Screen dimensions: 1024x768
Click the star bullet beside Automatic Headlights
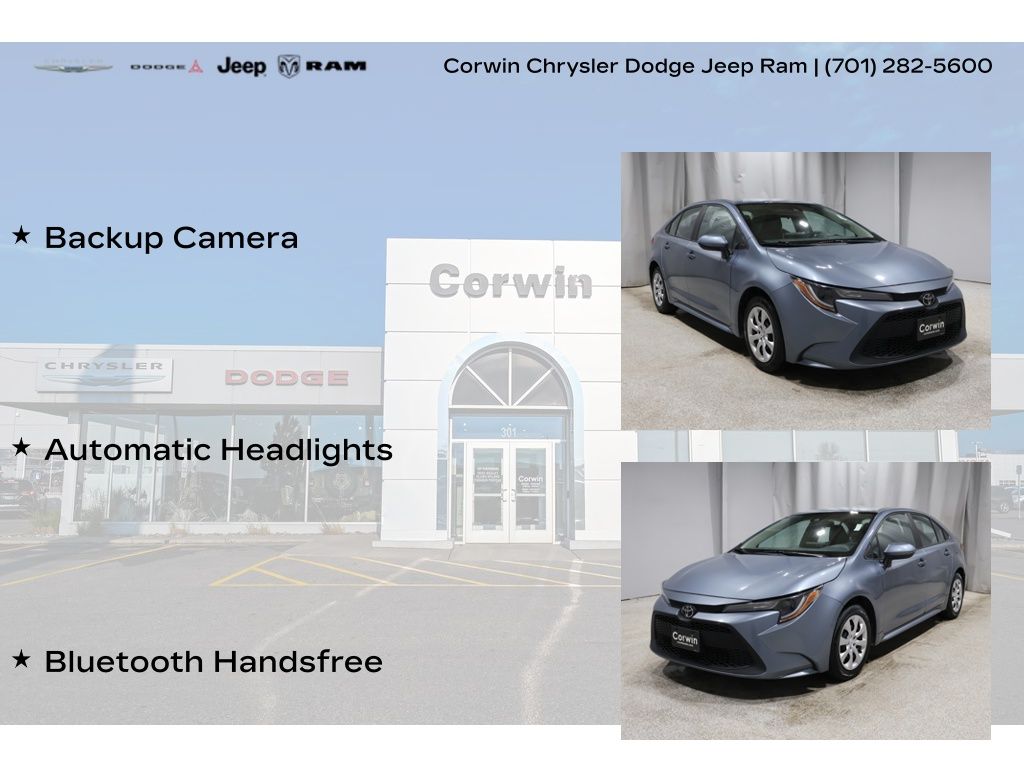[20, 448]
